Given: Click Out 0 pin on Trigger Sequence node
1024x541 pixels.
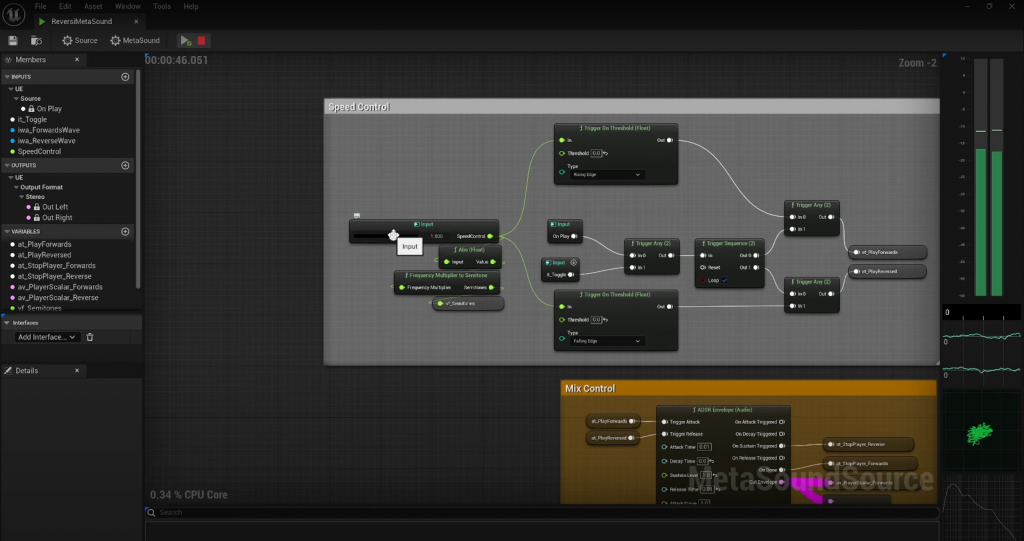Looking at the screenshot, I should coord(756,255).
